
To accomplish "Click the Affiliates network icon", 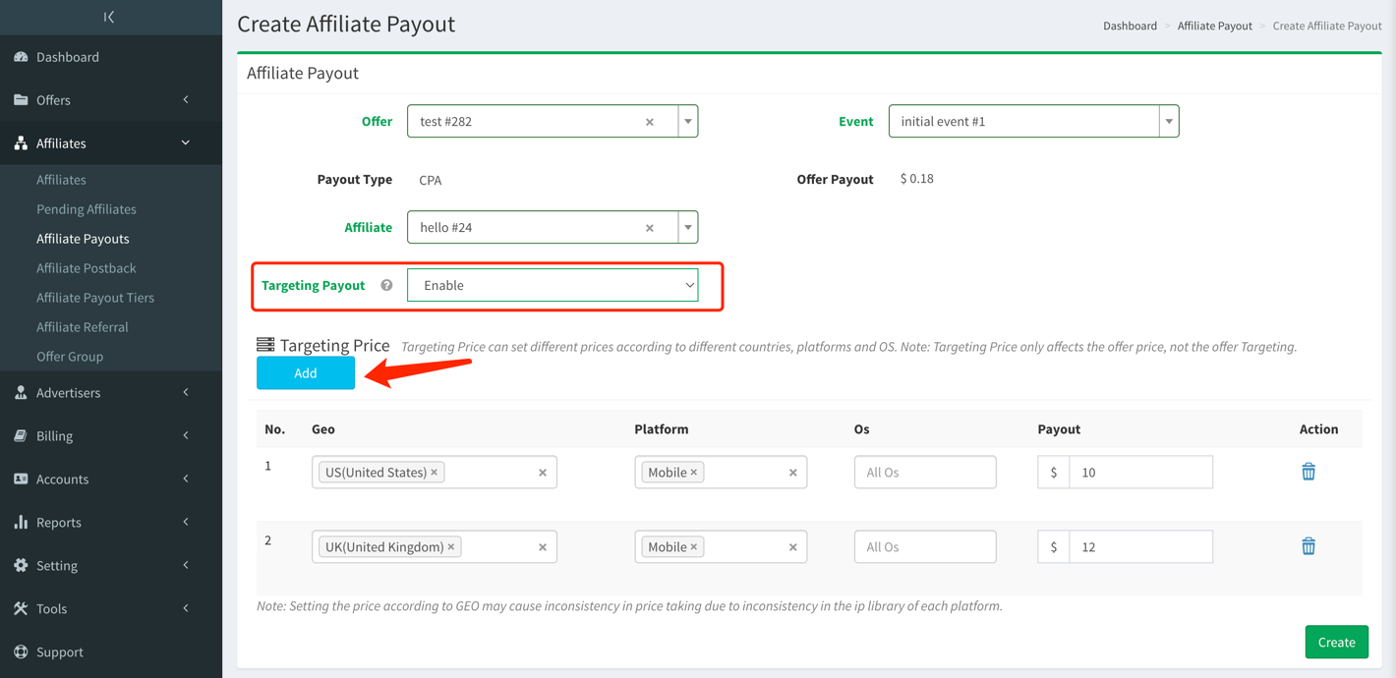I will [x=21, y=143].
